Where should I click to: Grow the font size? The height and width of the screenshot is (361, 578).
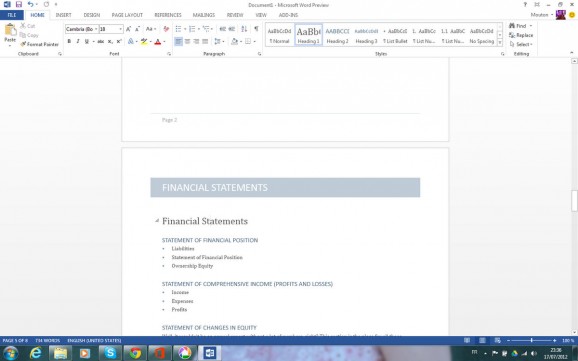tap(128, 29)
